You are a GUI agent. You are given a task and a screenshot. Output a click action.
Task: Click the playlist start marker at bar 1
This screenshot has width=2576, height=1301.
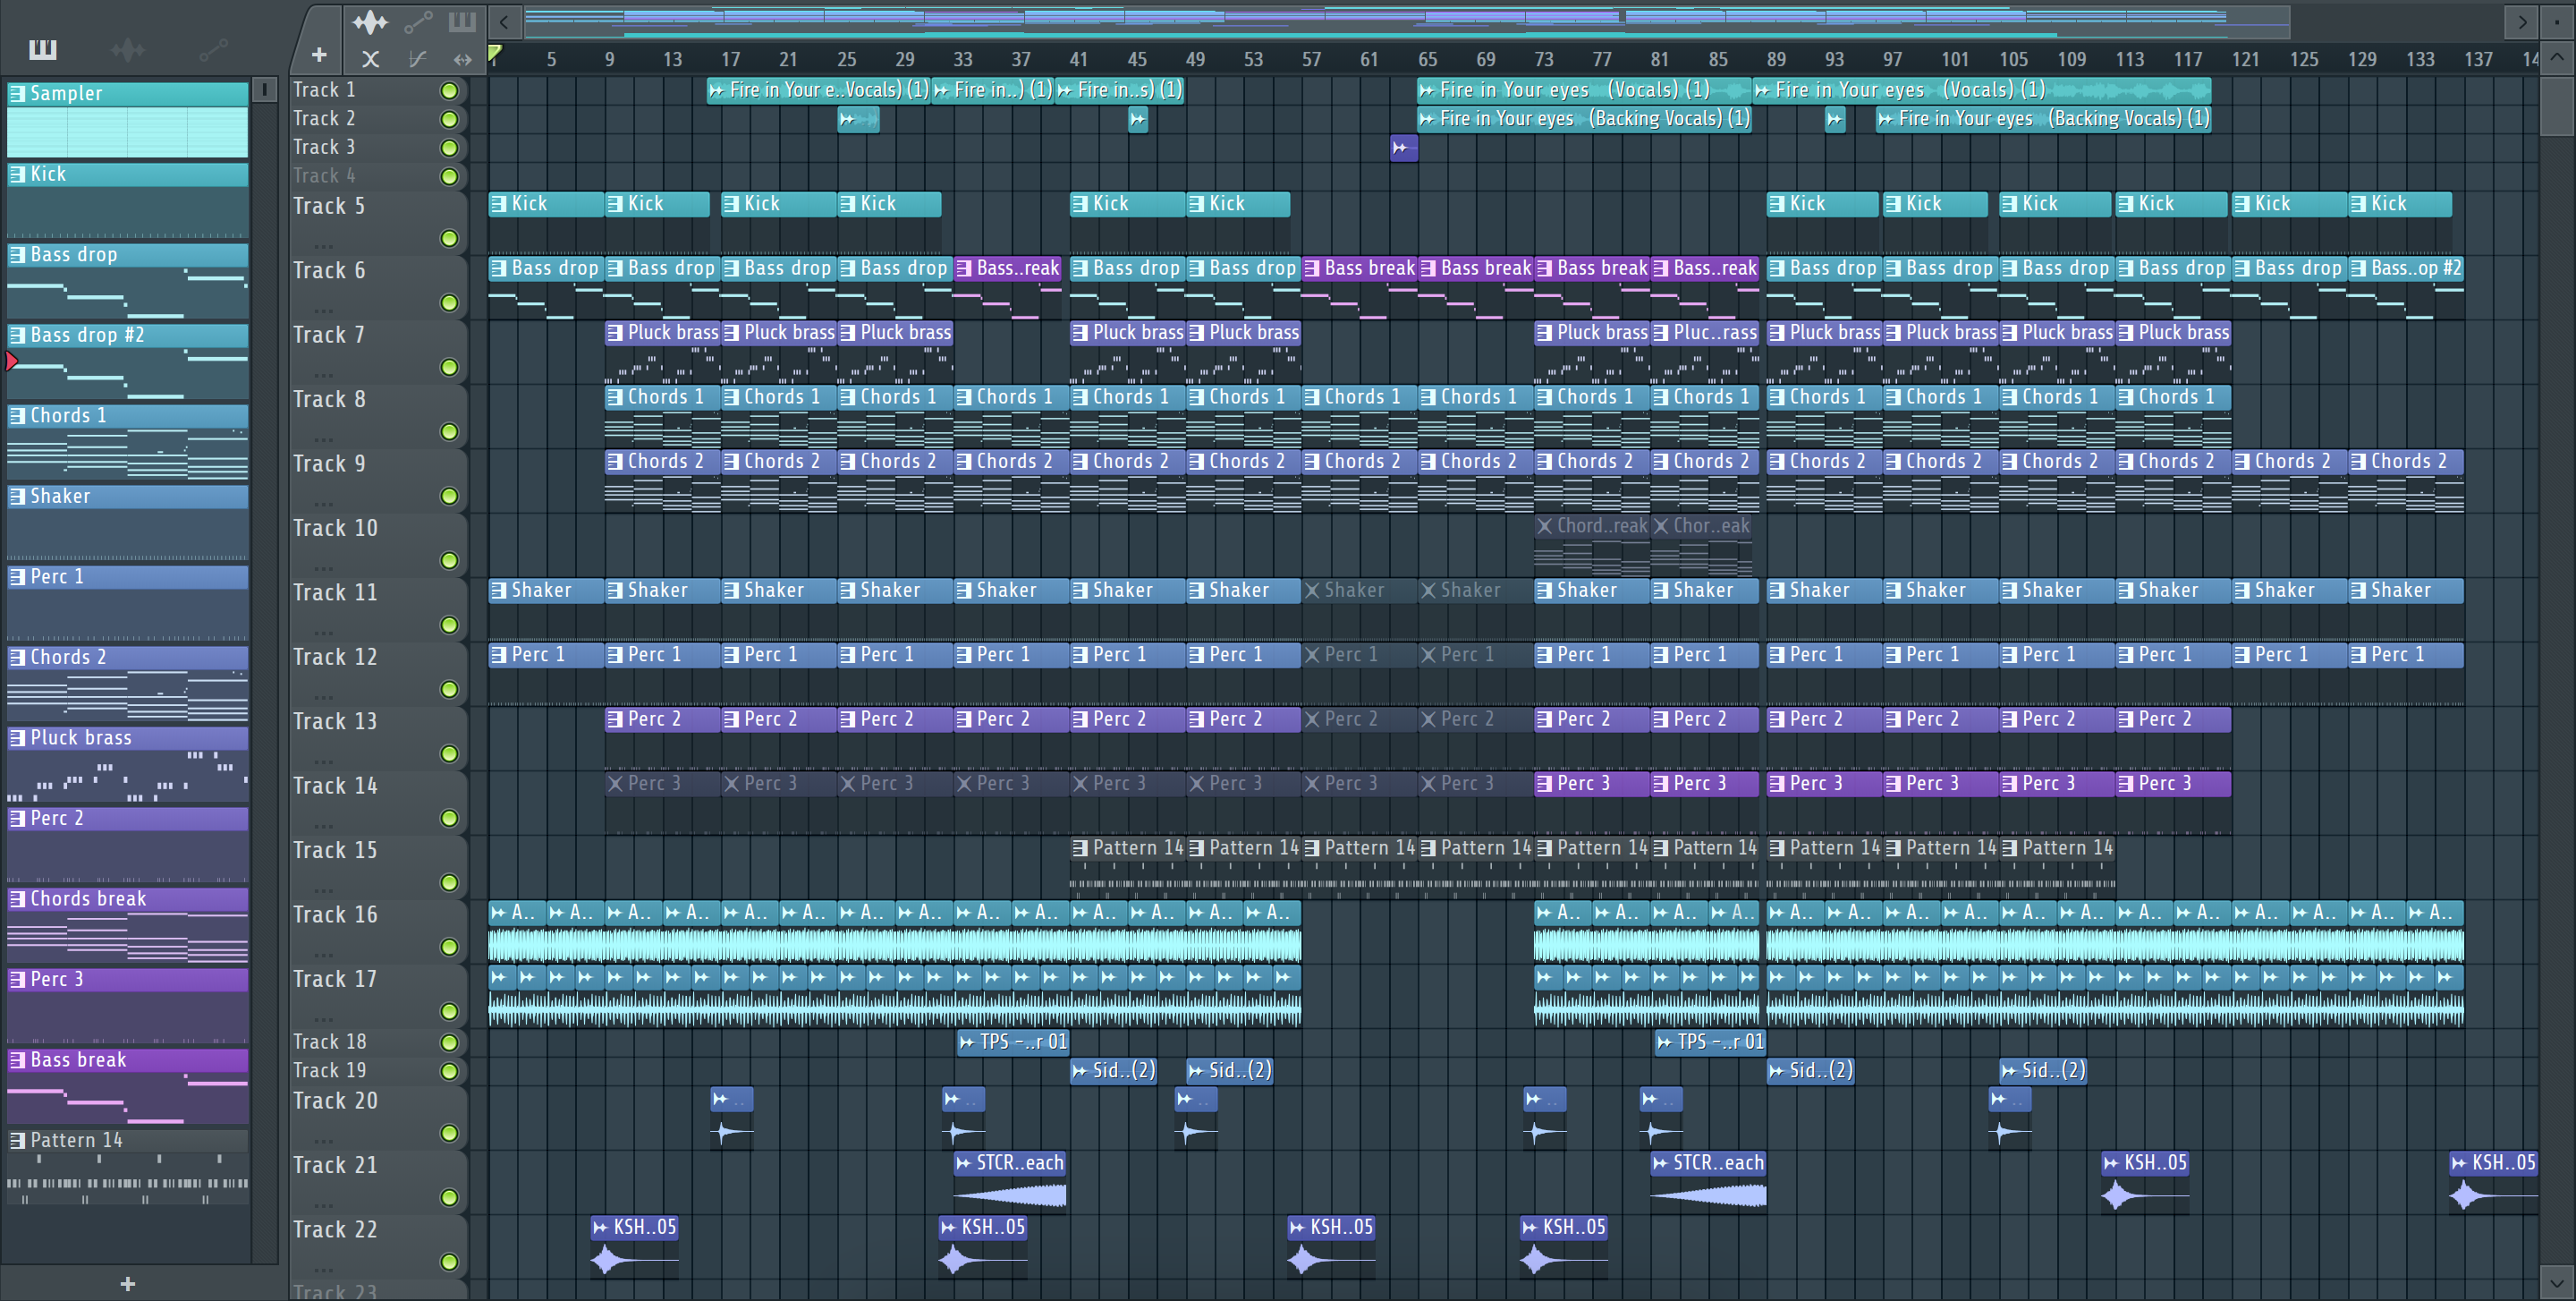(x=495, y=53)
